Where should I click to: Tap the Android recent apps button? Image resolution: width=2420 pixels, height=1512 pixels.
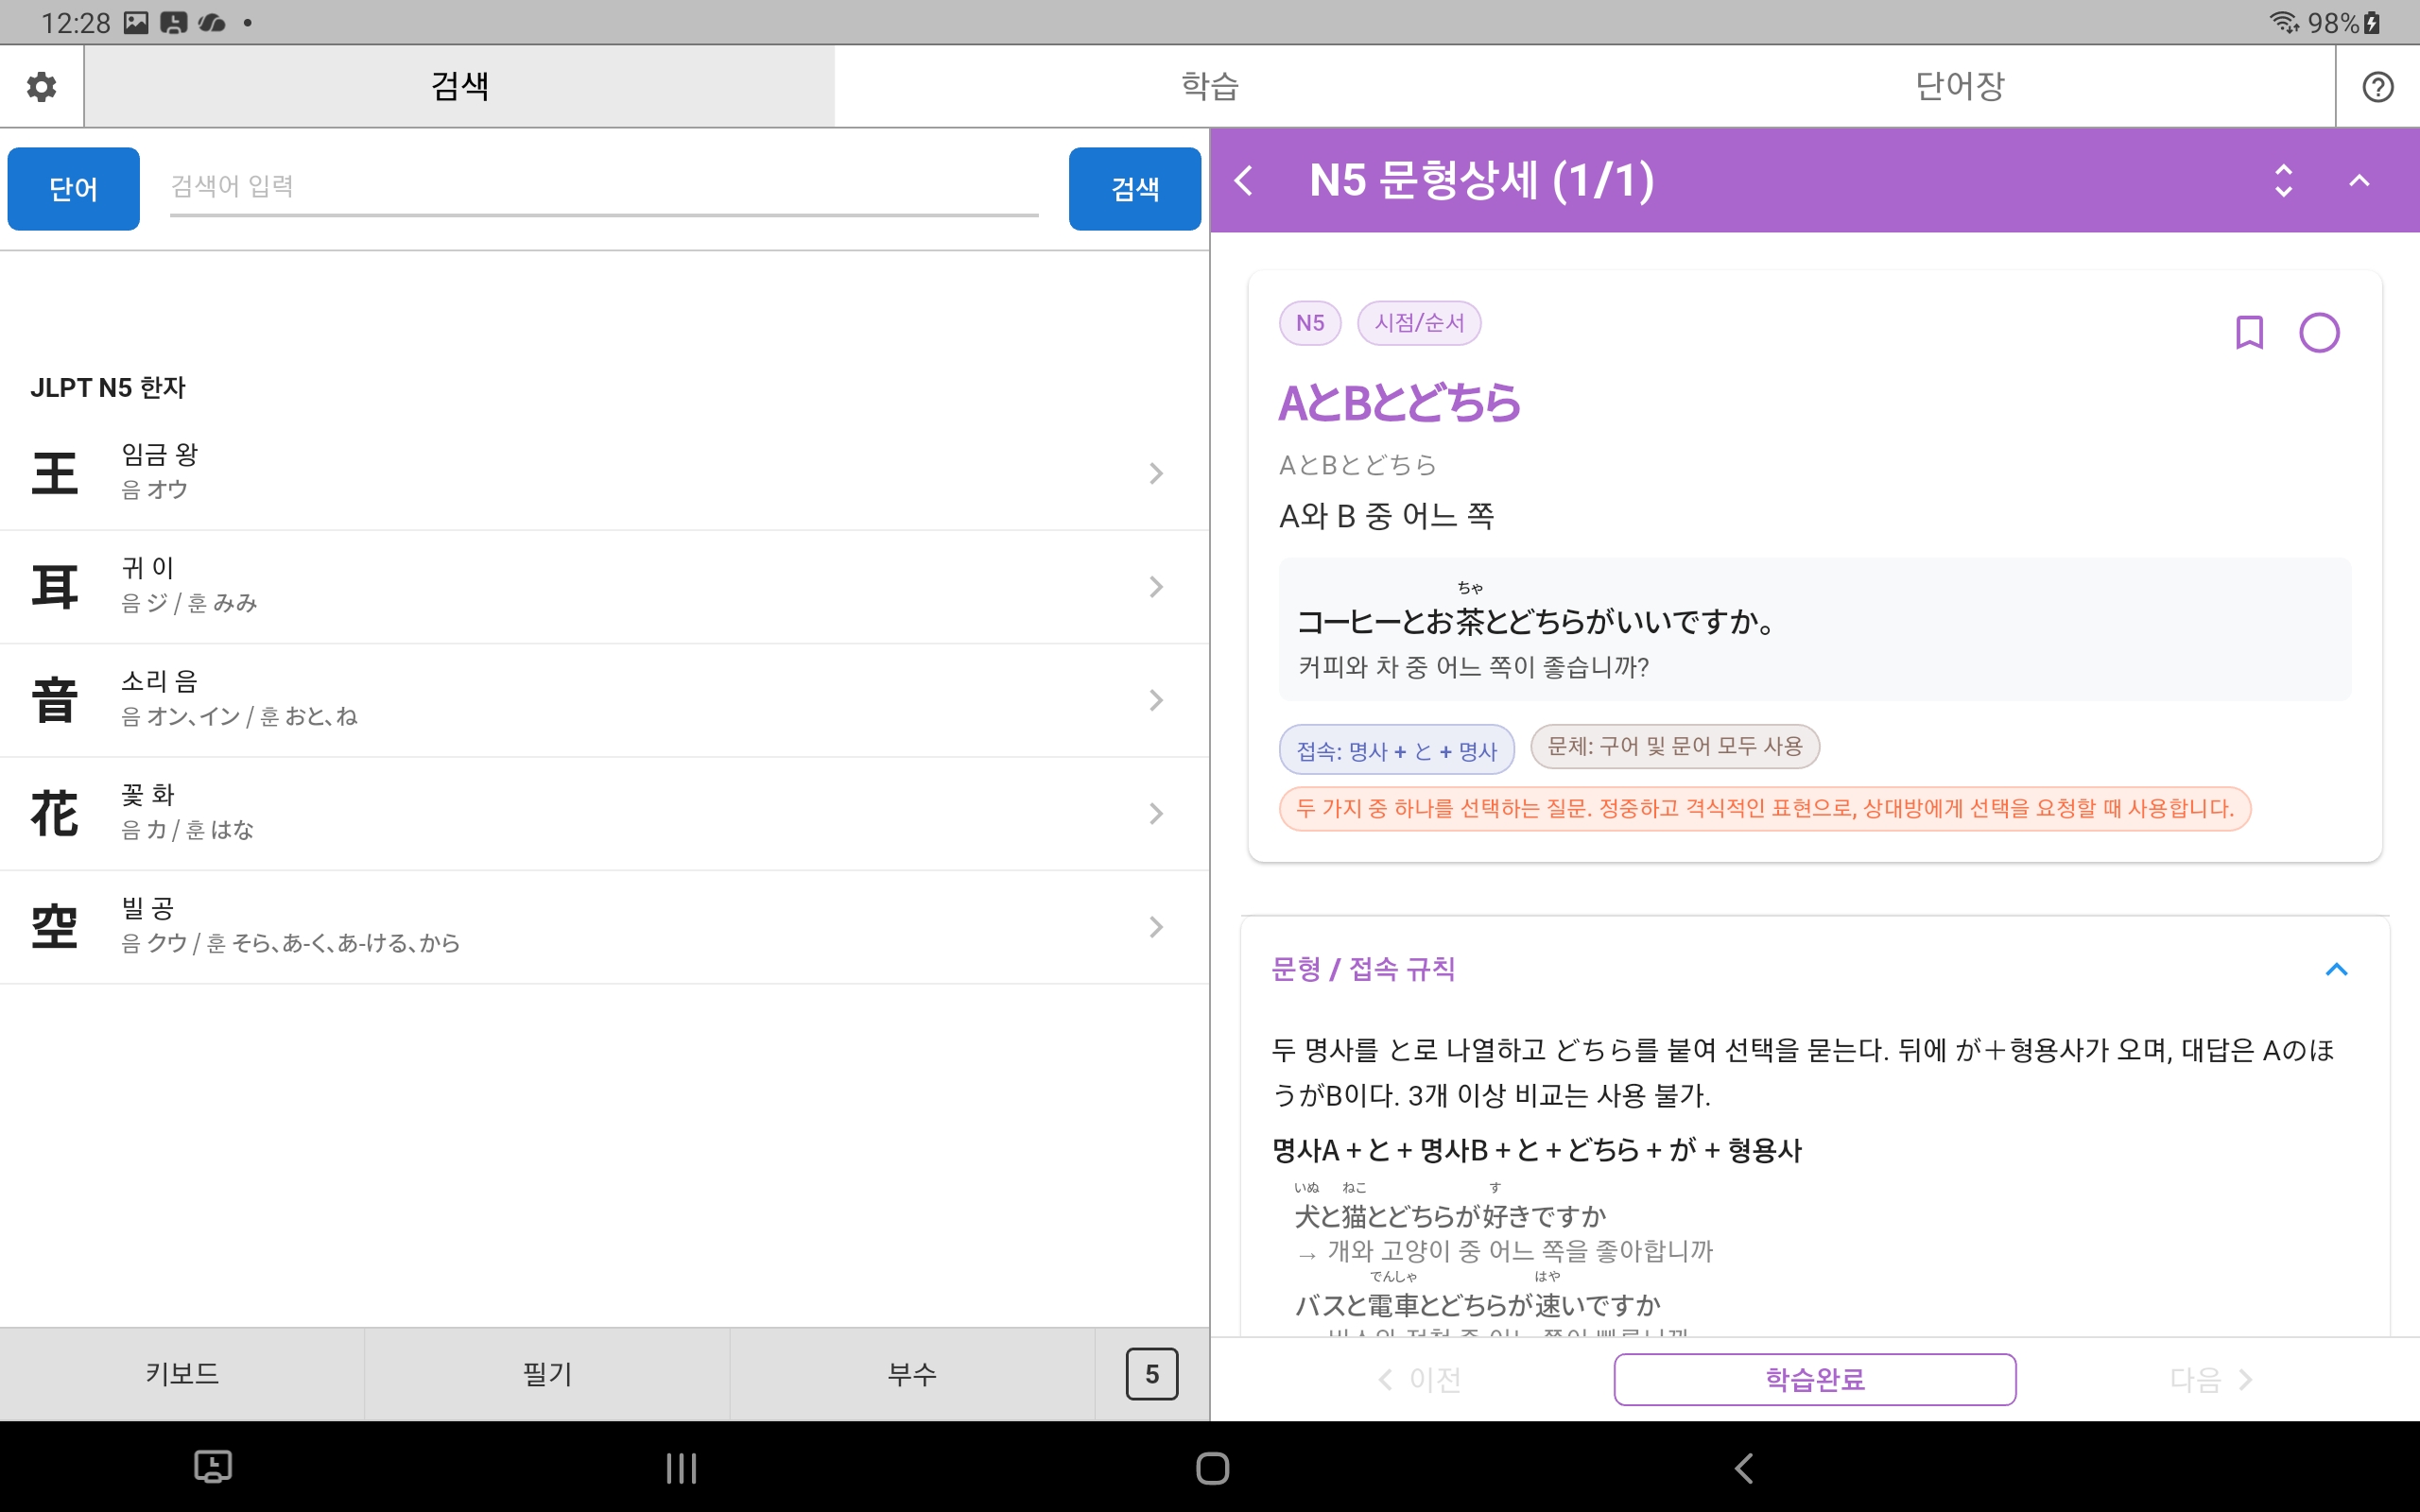[681, 1468]
